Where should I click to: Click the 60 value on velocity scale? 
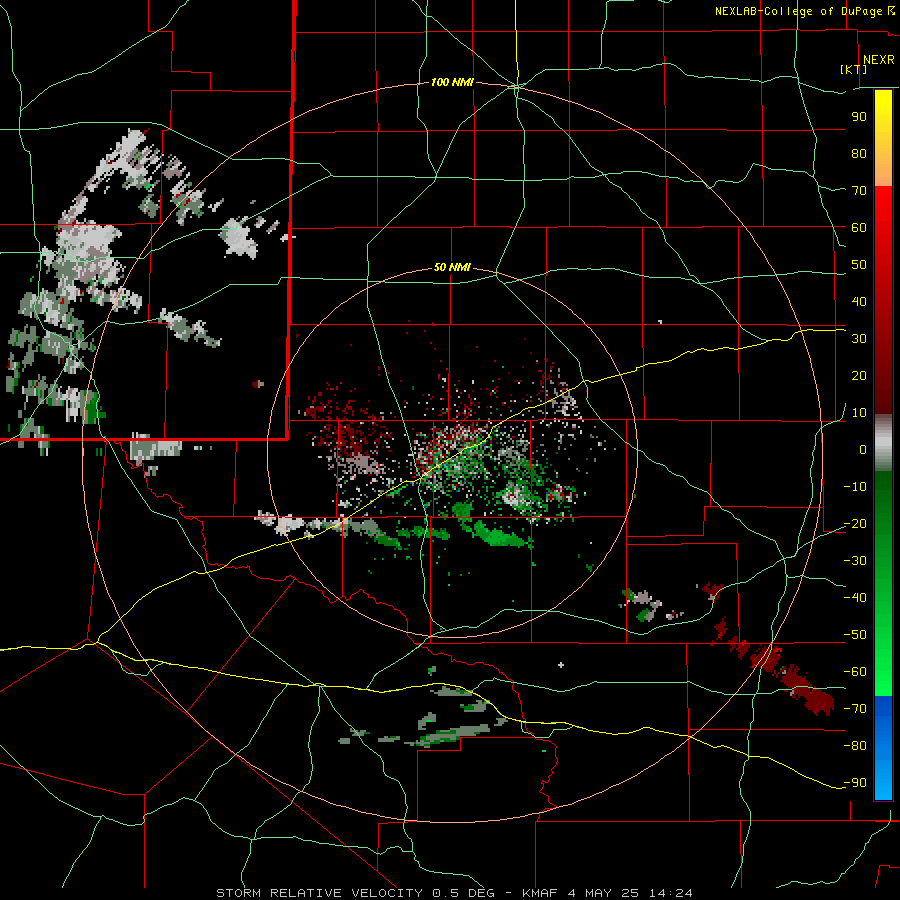[859, 228]
